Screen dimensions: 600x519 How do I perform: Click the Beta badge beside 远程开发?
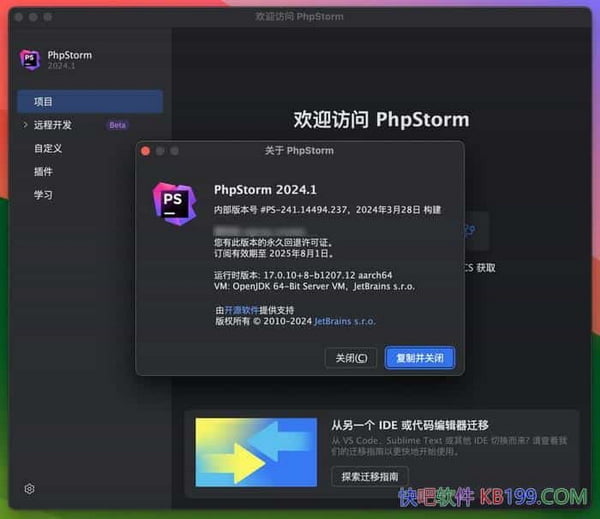118,125
